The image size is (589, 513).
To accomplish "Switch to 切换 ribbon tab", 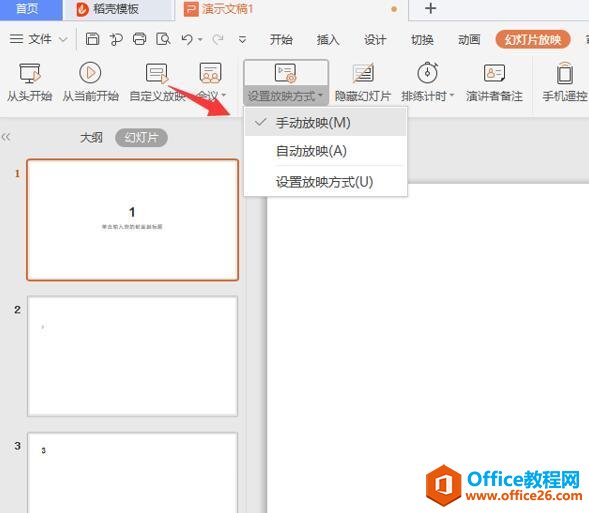I will click(x=422, y=39).
